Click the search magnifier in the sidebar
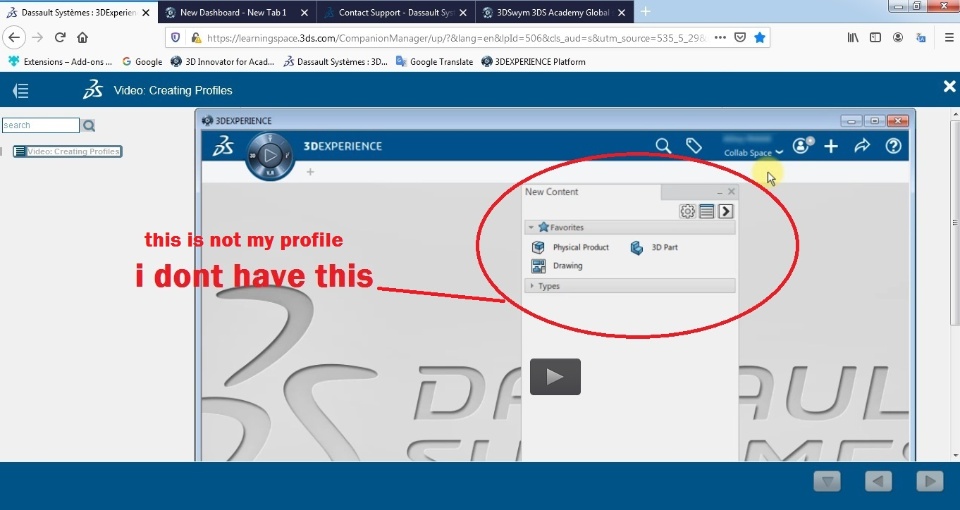960x510 pixels. pyautogui.click(x=89, y=126)
